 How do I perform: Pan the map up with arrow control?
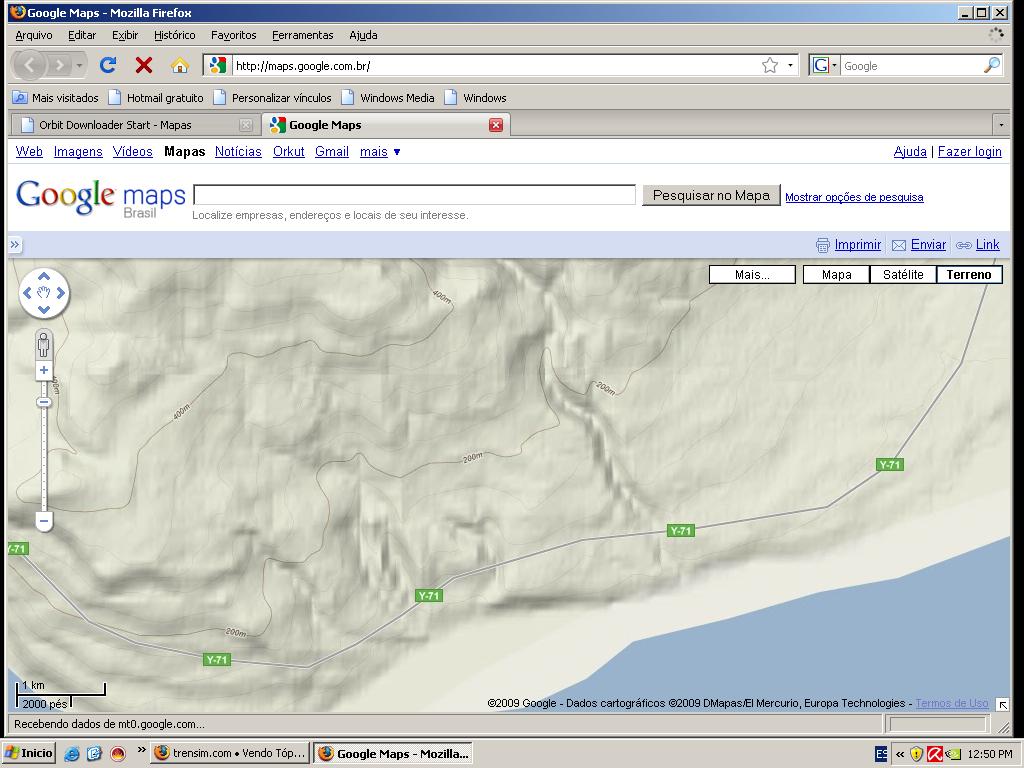pyautogui.click(x=44, y=277)
